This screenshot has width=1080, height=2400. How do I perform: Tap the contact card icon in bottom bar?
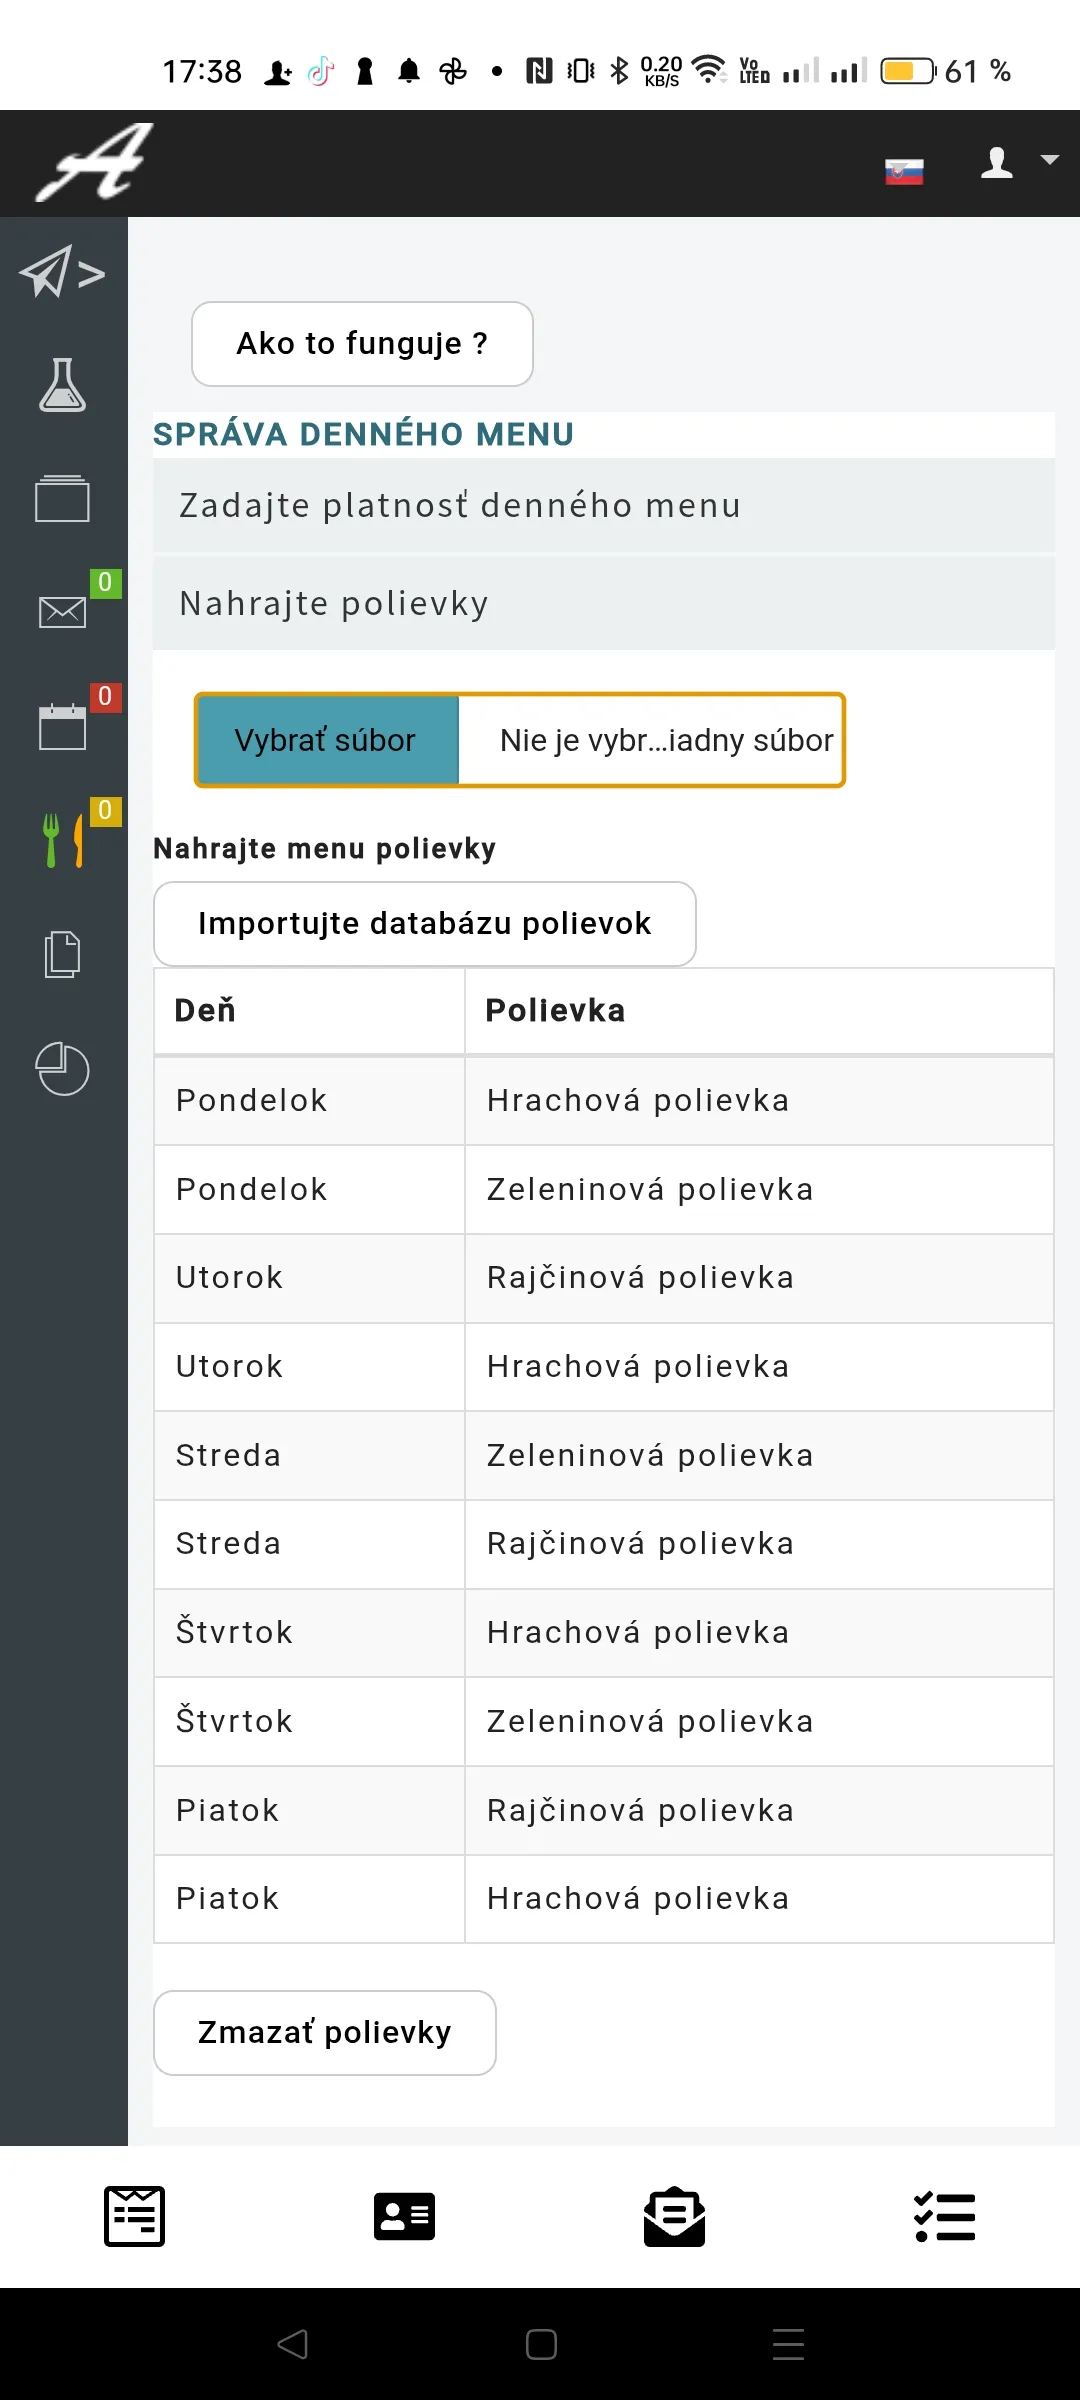tap(404, 2217)
